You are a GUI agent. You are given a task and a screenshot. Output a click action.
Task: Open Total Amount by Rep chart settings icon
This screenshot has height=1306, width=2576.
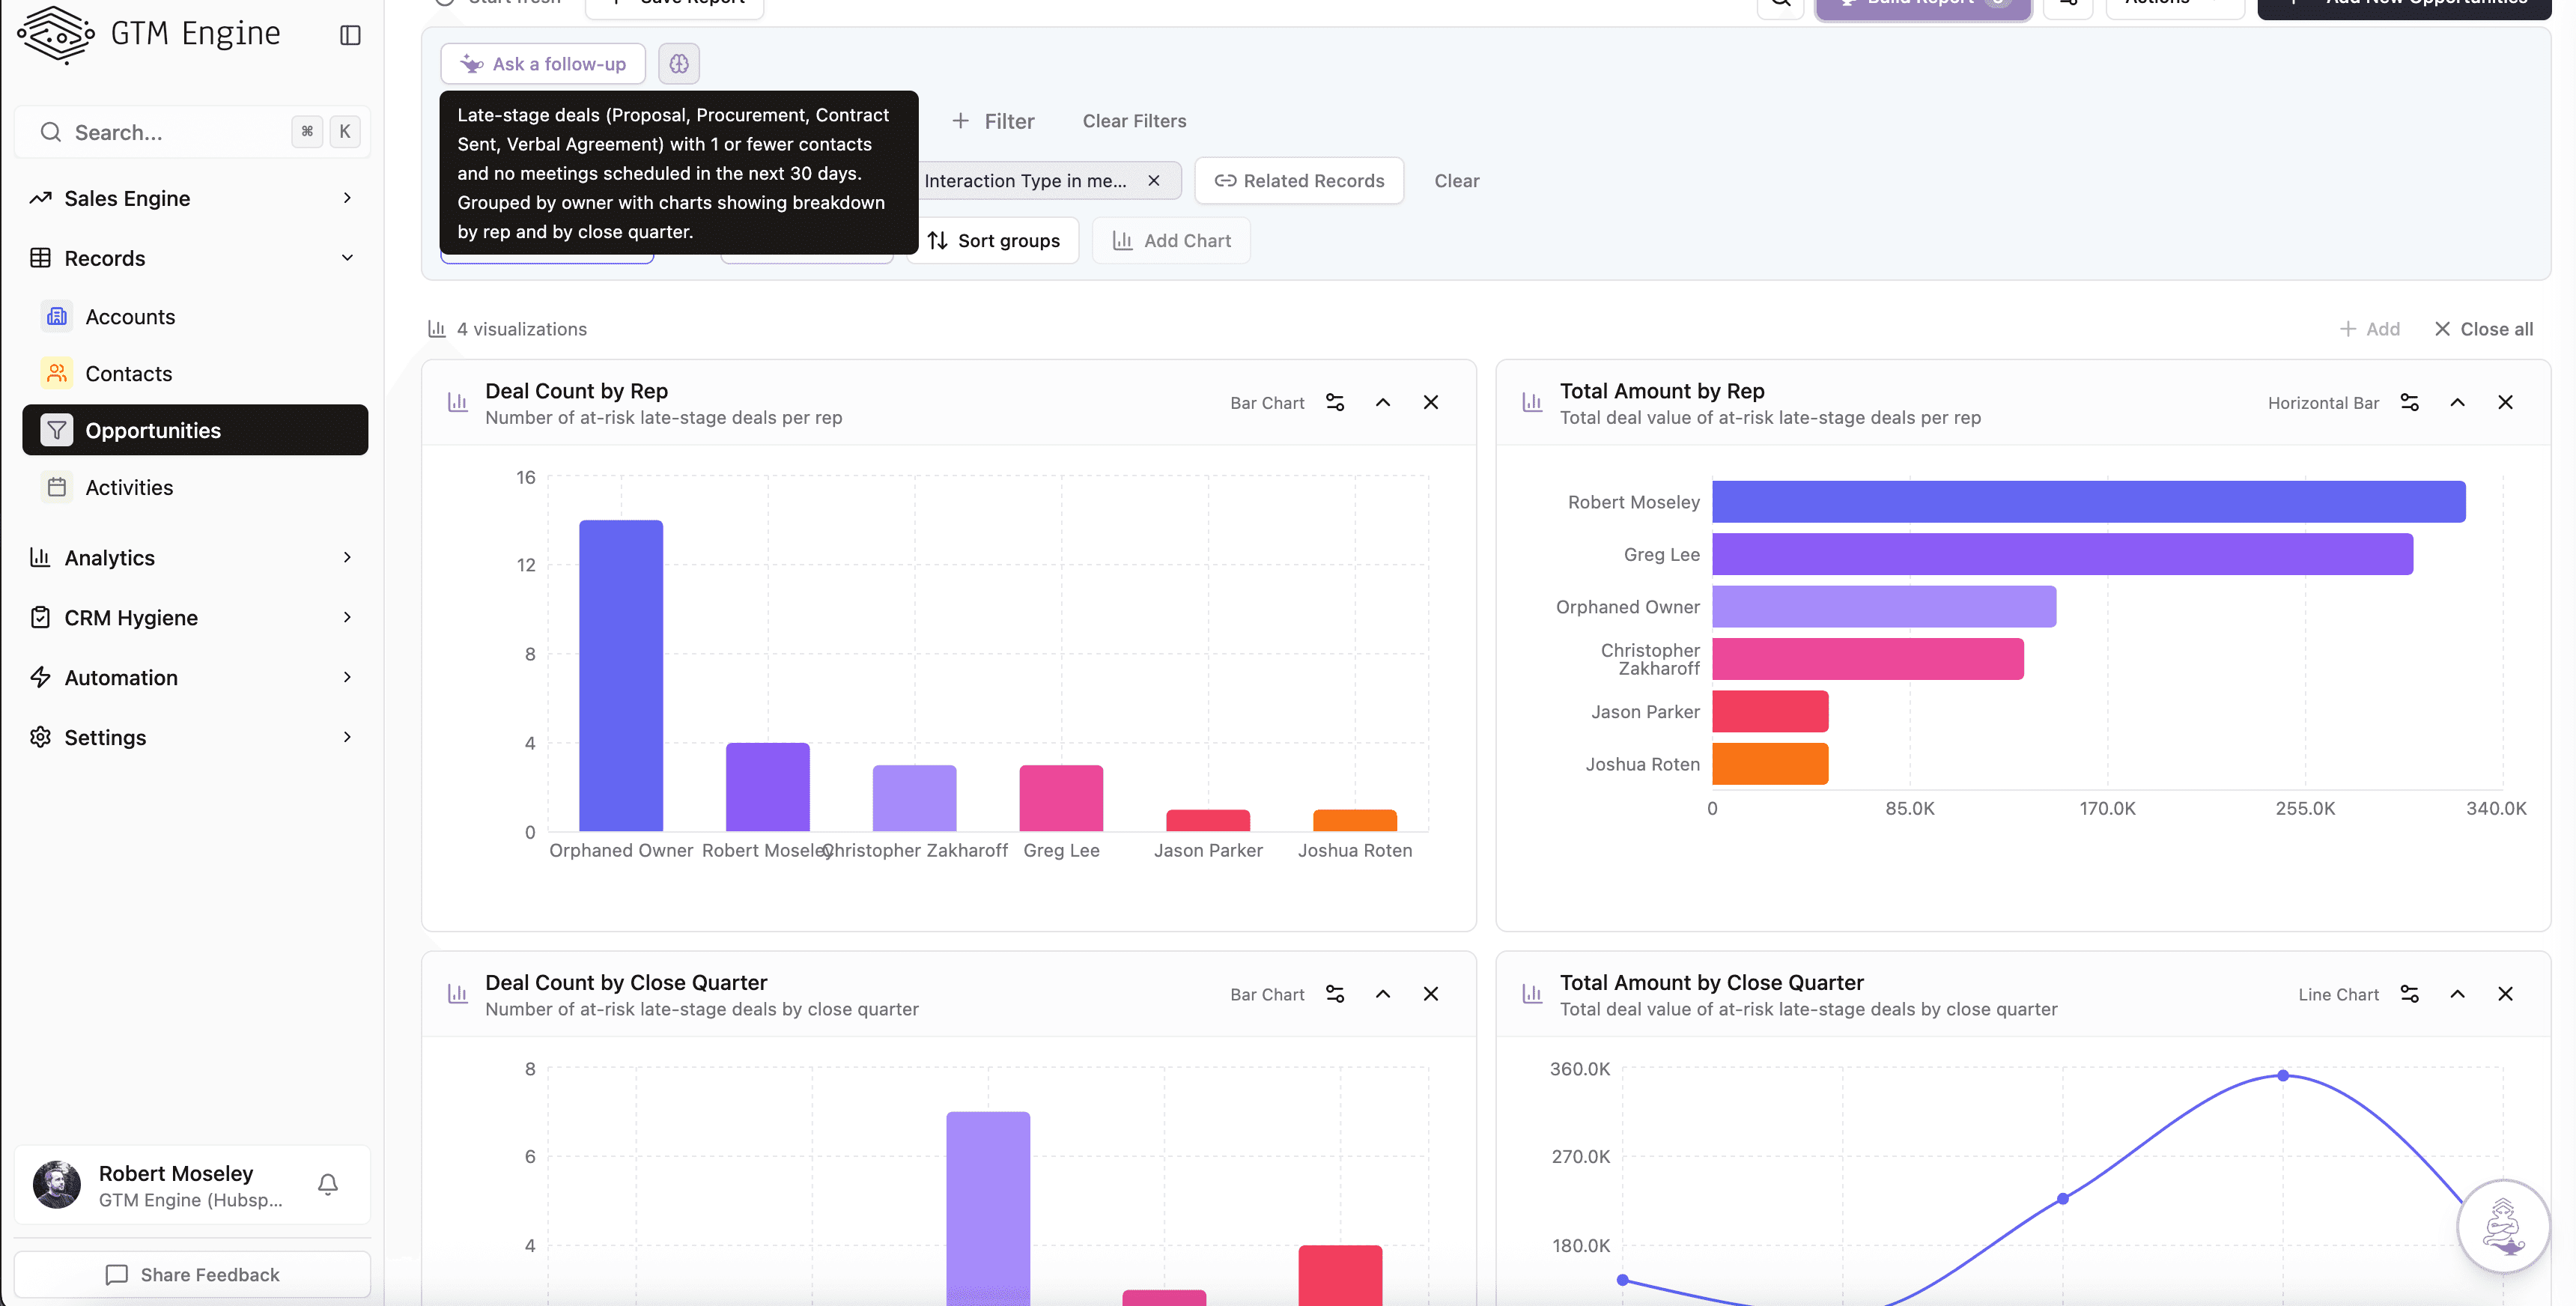click(2409, 402)
